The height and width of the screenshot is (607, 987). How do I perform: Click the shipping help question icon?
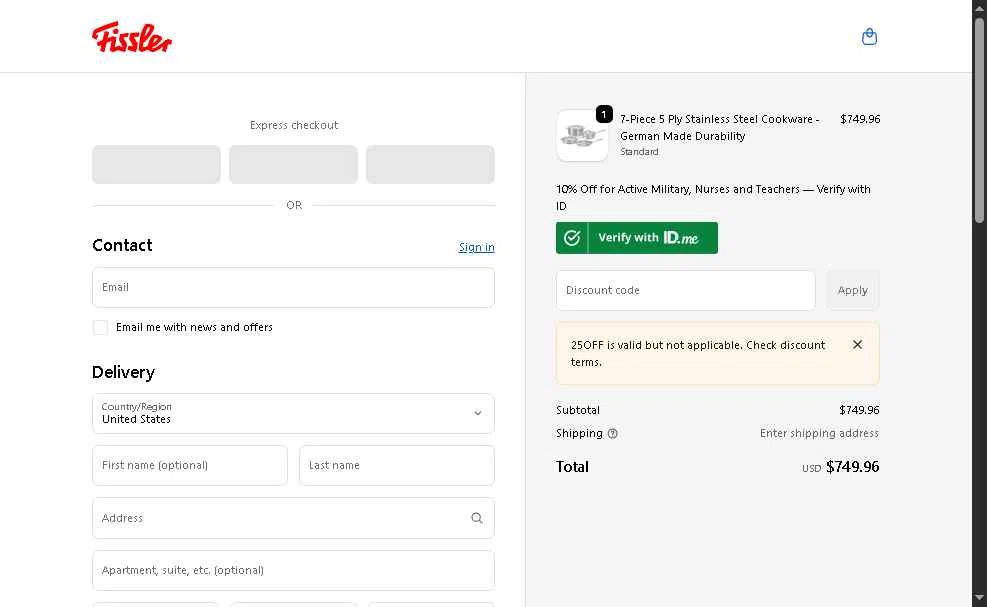(612, 433)
